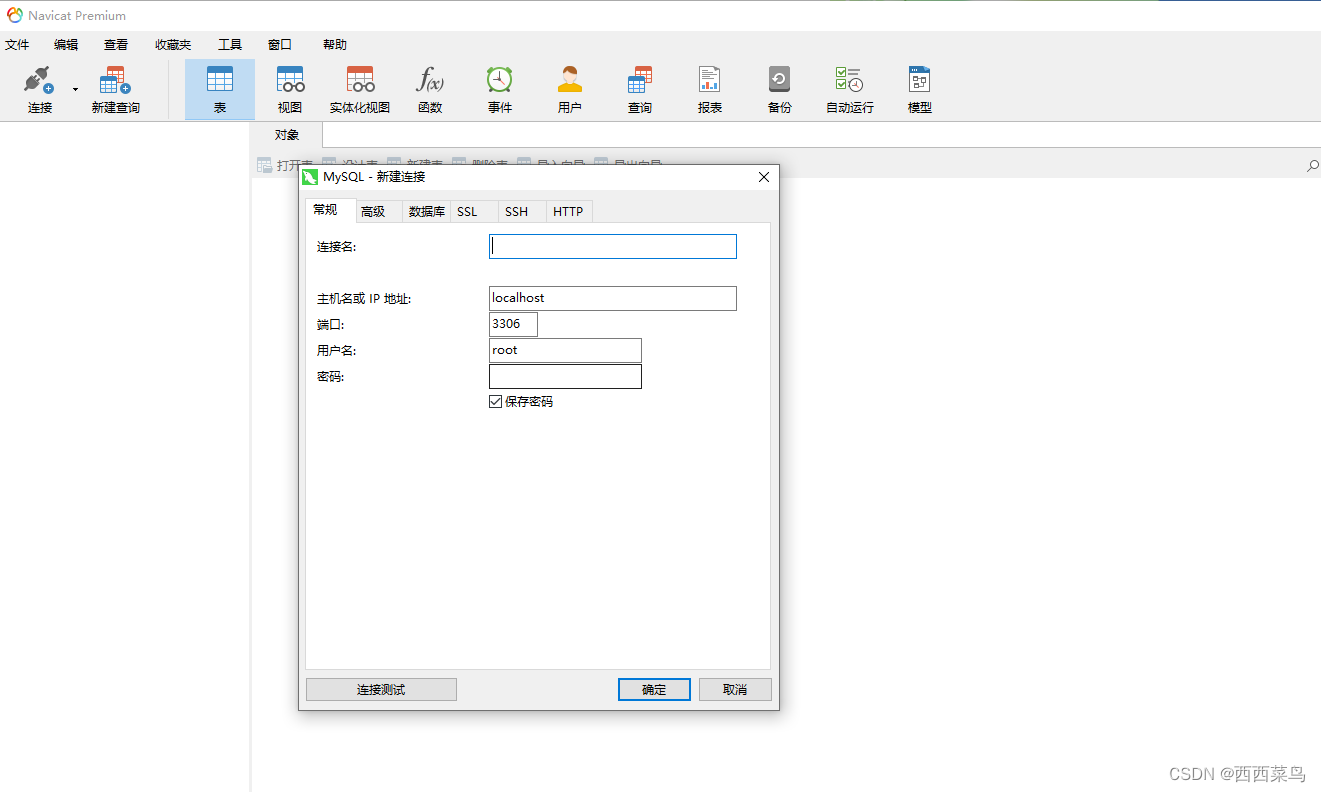Open the Backup (备份) toolbar icon
Screen dimensions: 1321x792
click(780, 80)
